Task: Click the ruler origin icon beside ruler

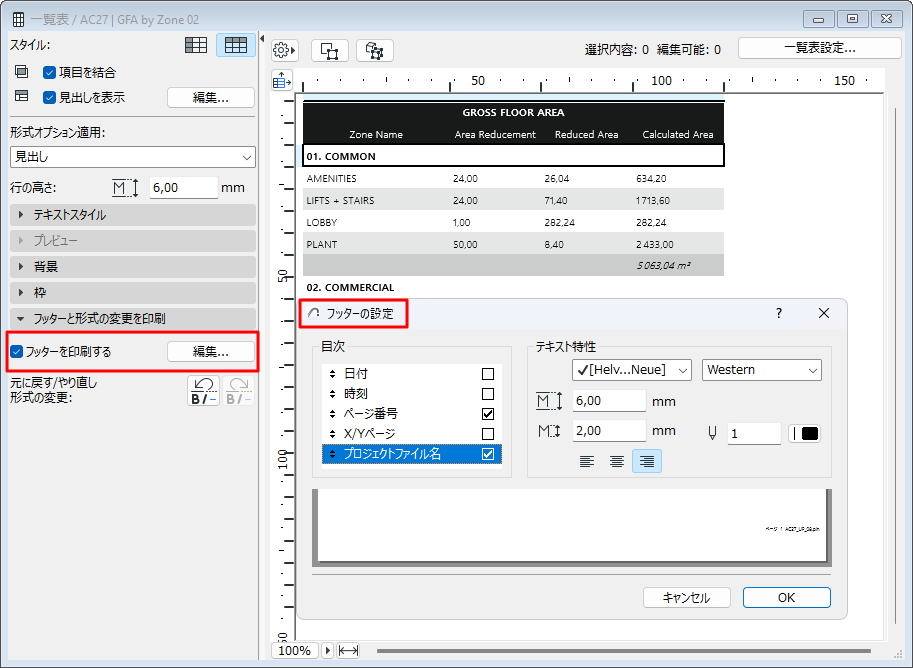Action: point(282,80)
